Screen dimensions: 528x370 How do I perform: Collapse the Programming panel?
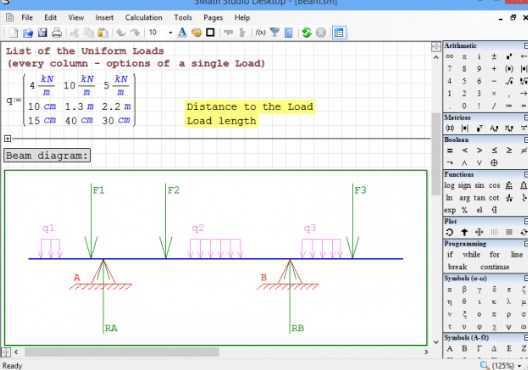click(x=525, y=243)
